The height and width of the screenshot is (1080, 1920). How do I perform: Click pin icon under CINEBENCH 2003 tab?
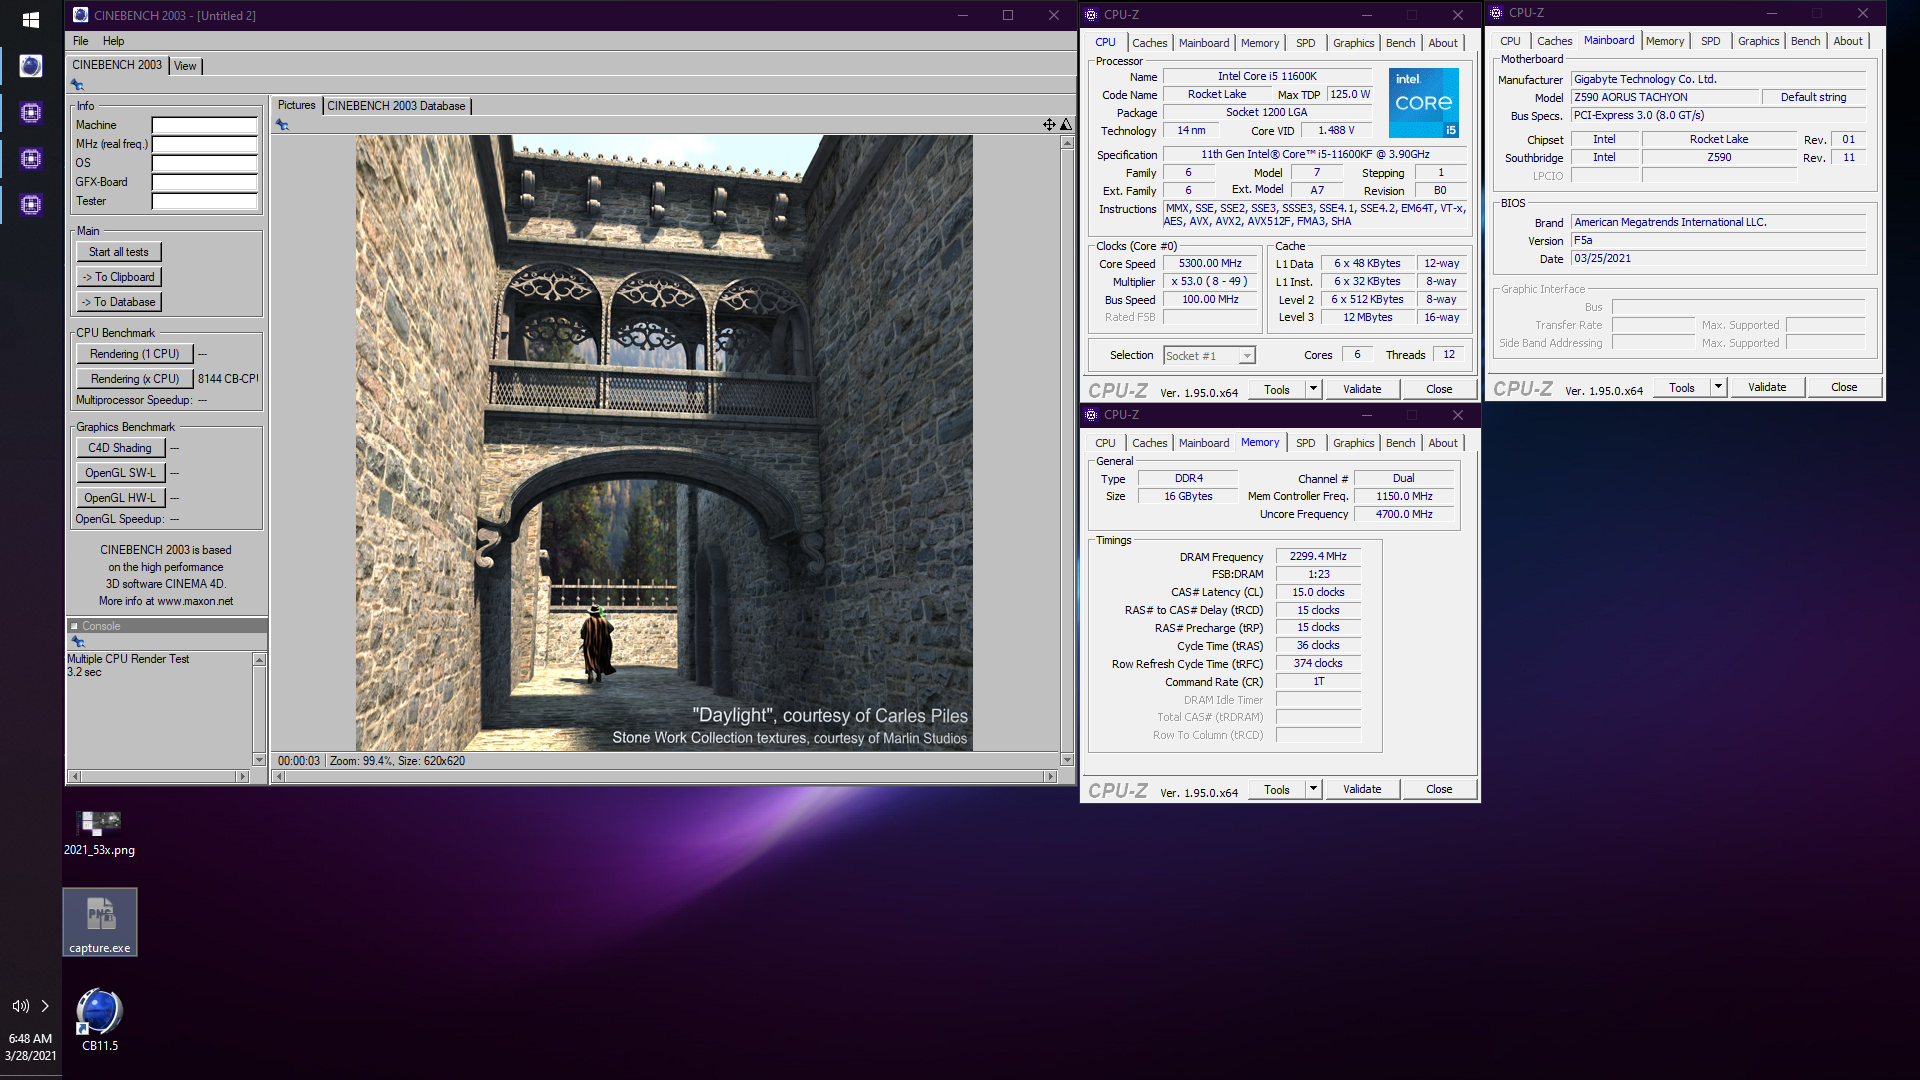pos(77,85)
